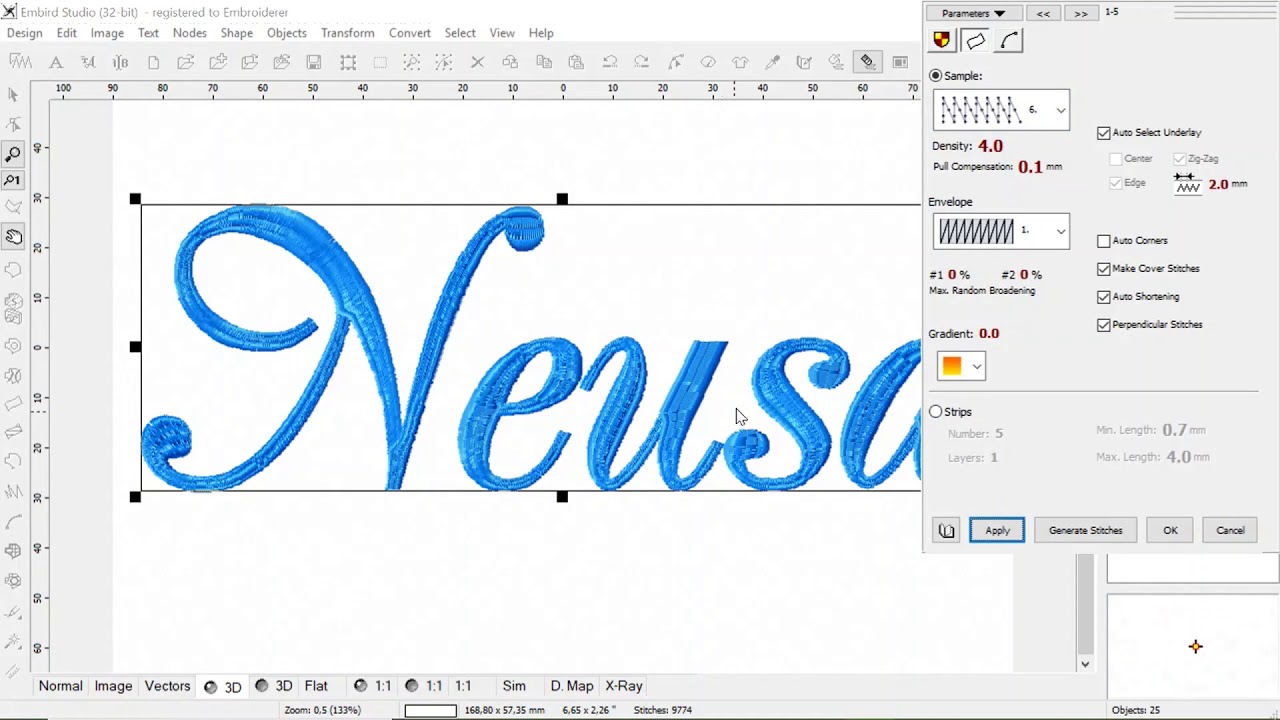Open the Convert menu
This screenshot has width=1280, height=720.
(x=410, y=33)
